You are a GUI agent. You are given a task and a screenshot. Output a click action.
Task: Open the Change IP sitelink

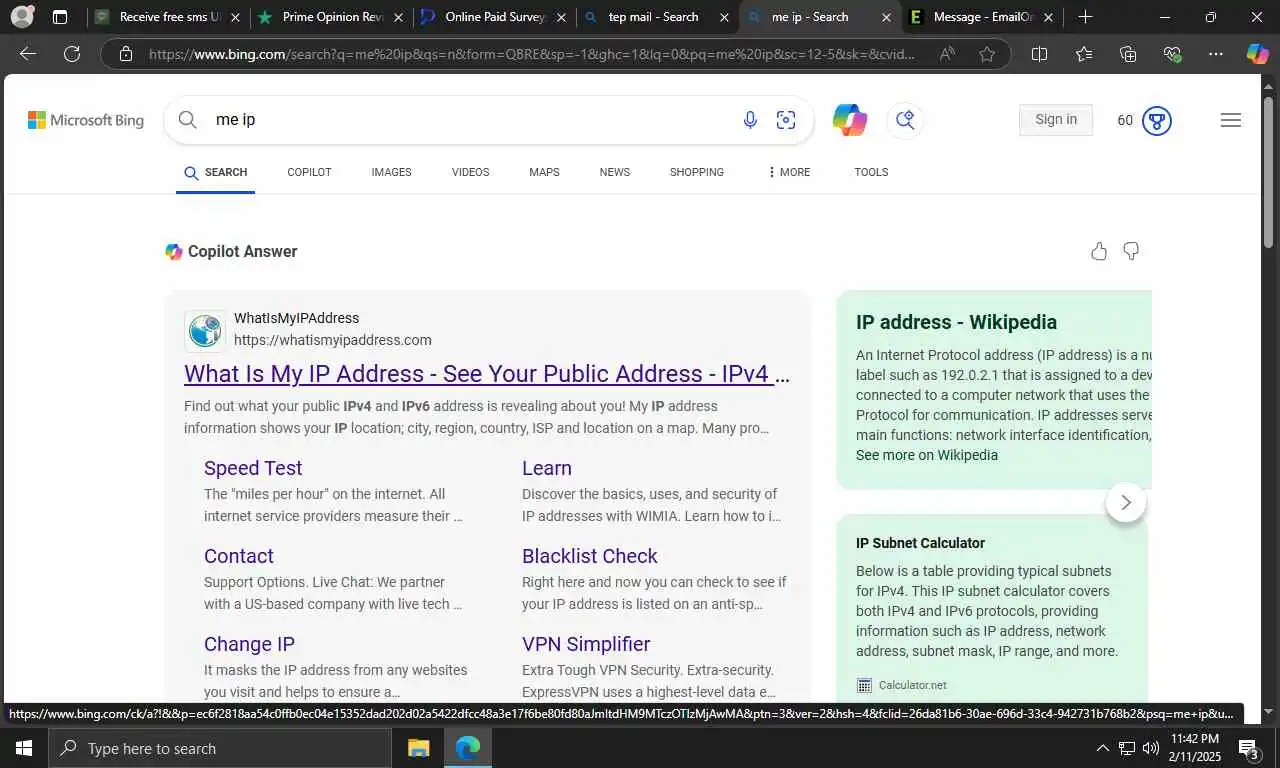pyautogui.click(x=249, y=644)
